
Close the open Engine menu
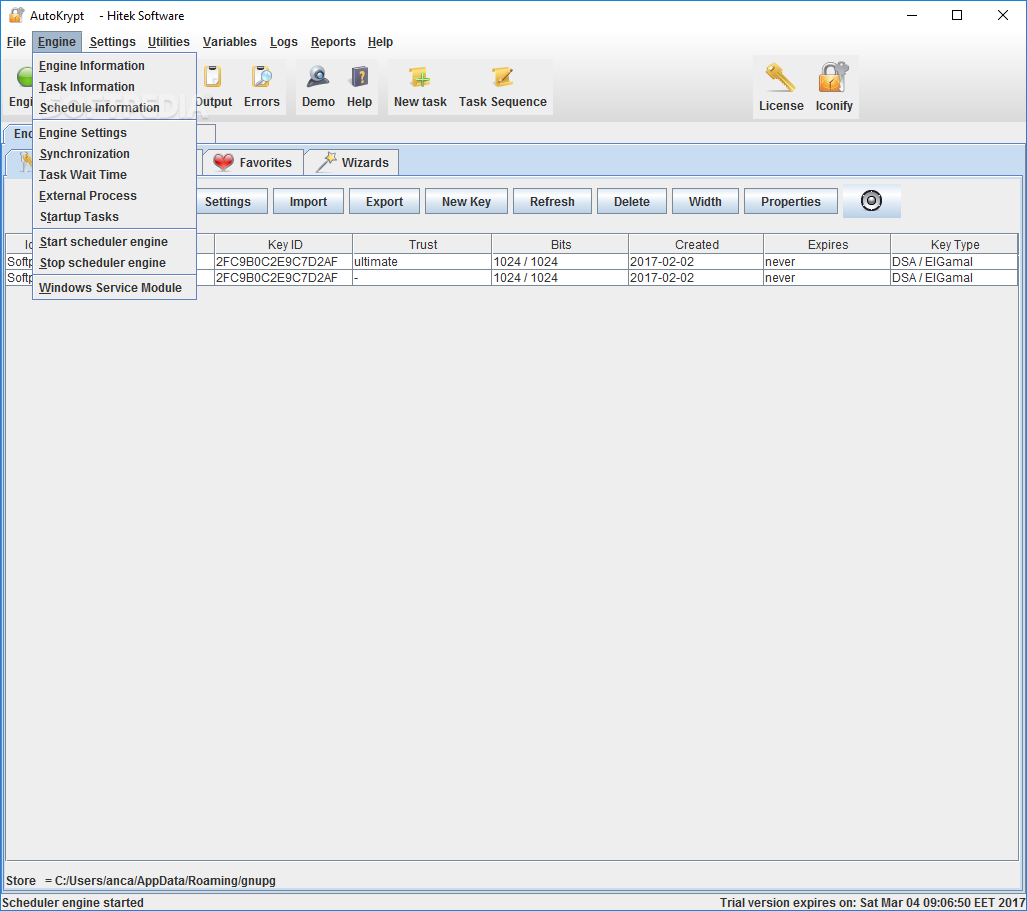pos(56,42)
